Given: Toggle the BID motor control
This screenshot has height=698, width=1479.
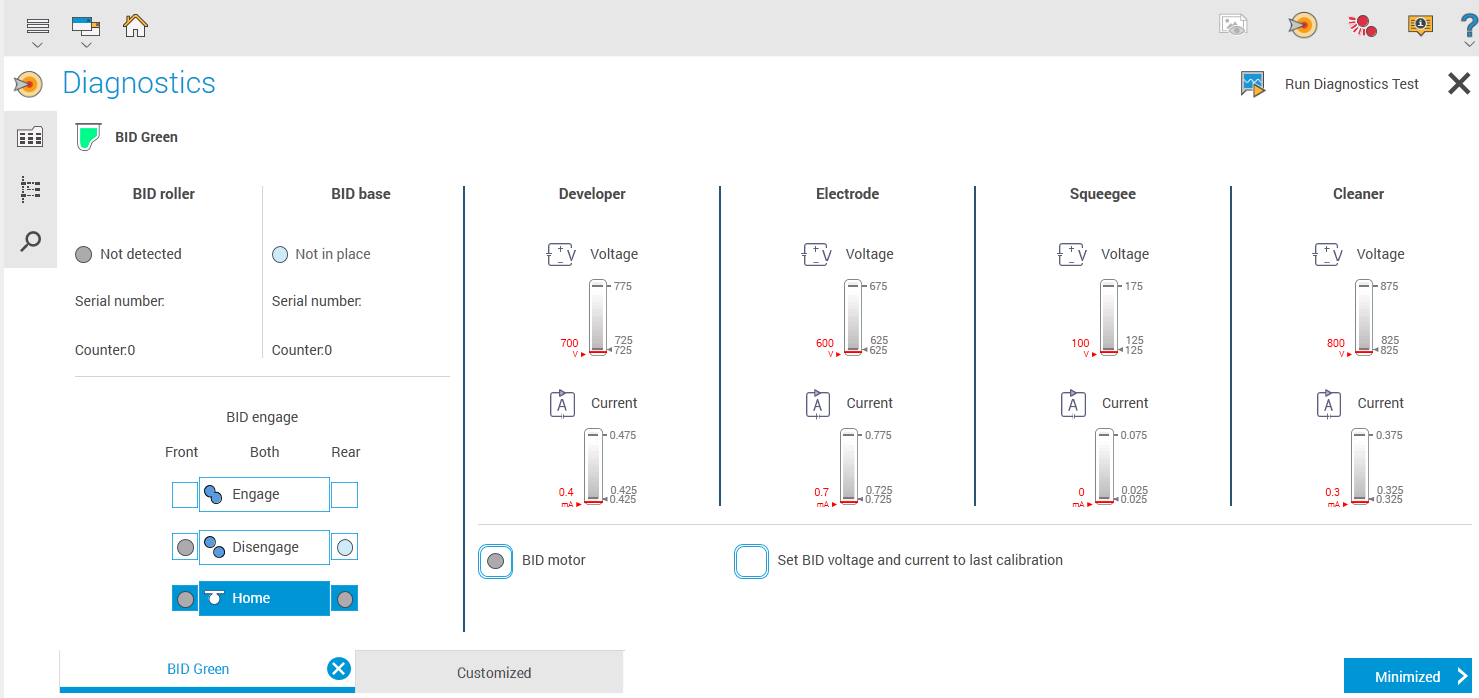Looking at the screenshot, I should [x=495, y=560].
